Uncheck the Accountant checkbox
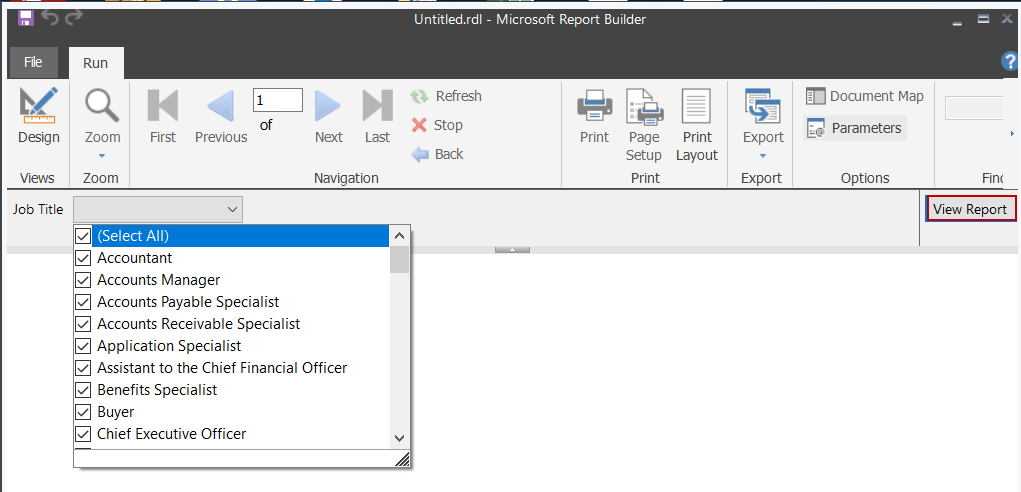Image resolution: width=1021 pixels, height=492 pixels. 83,258
